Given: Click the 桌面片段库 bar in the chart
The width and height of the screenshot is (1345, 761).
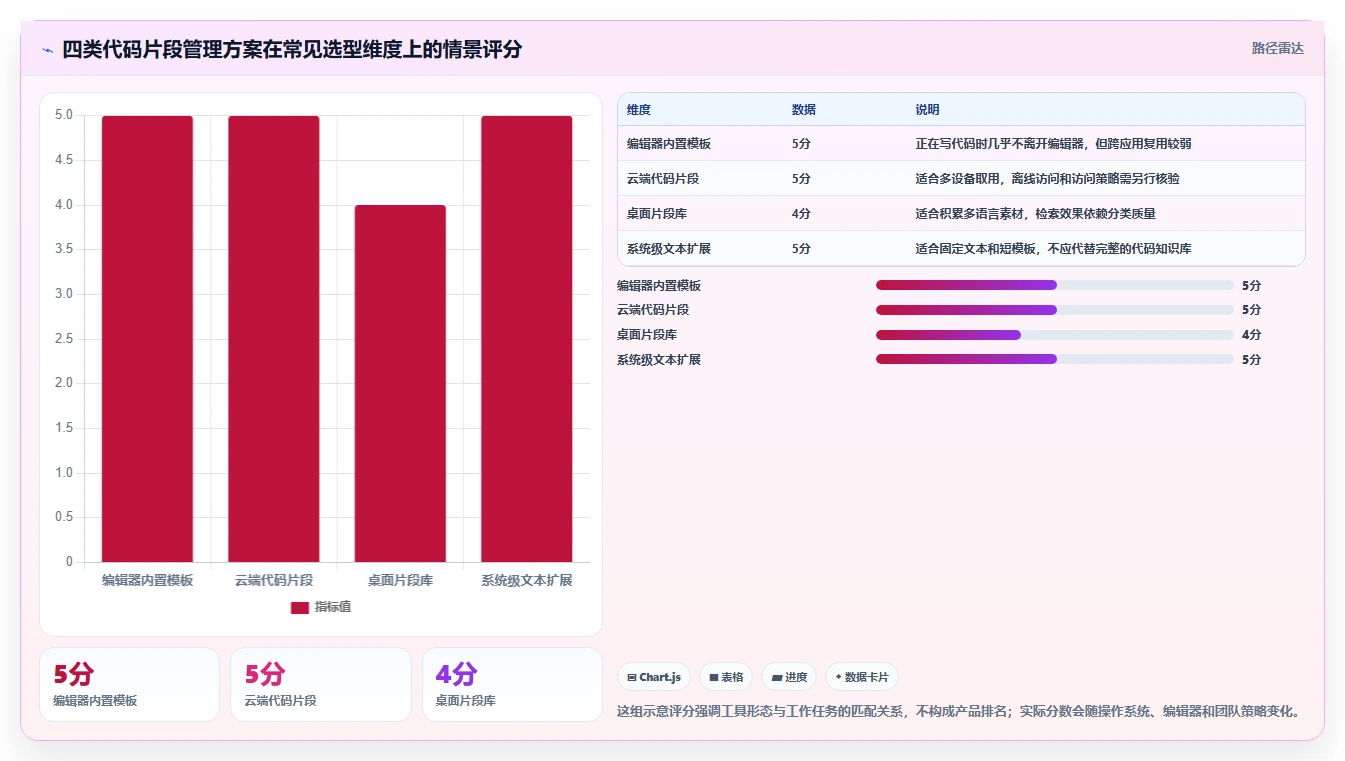Looking at the screenshot, I should pyautogui.click(x=400, y=384).
